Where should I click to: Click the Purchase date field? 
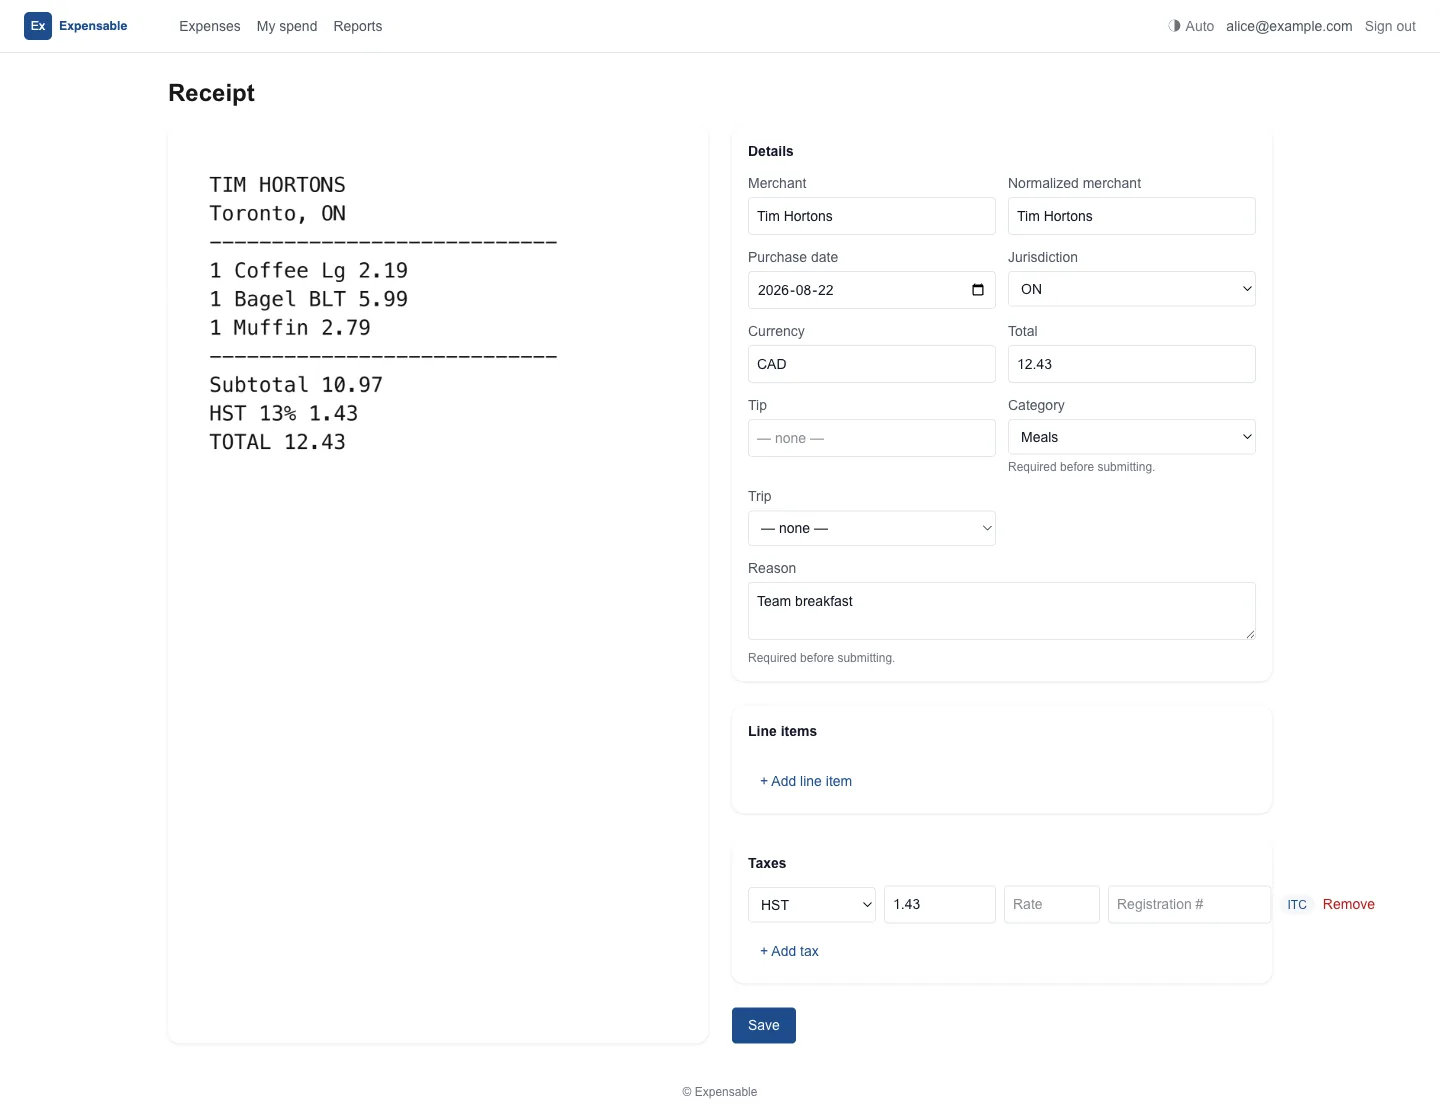[872, 290]
